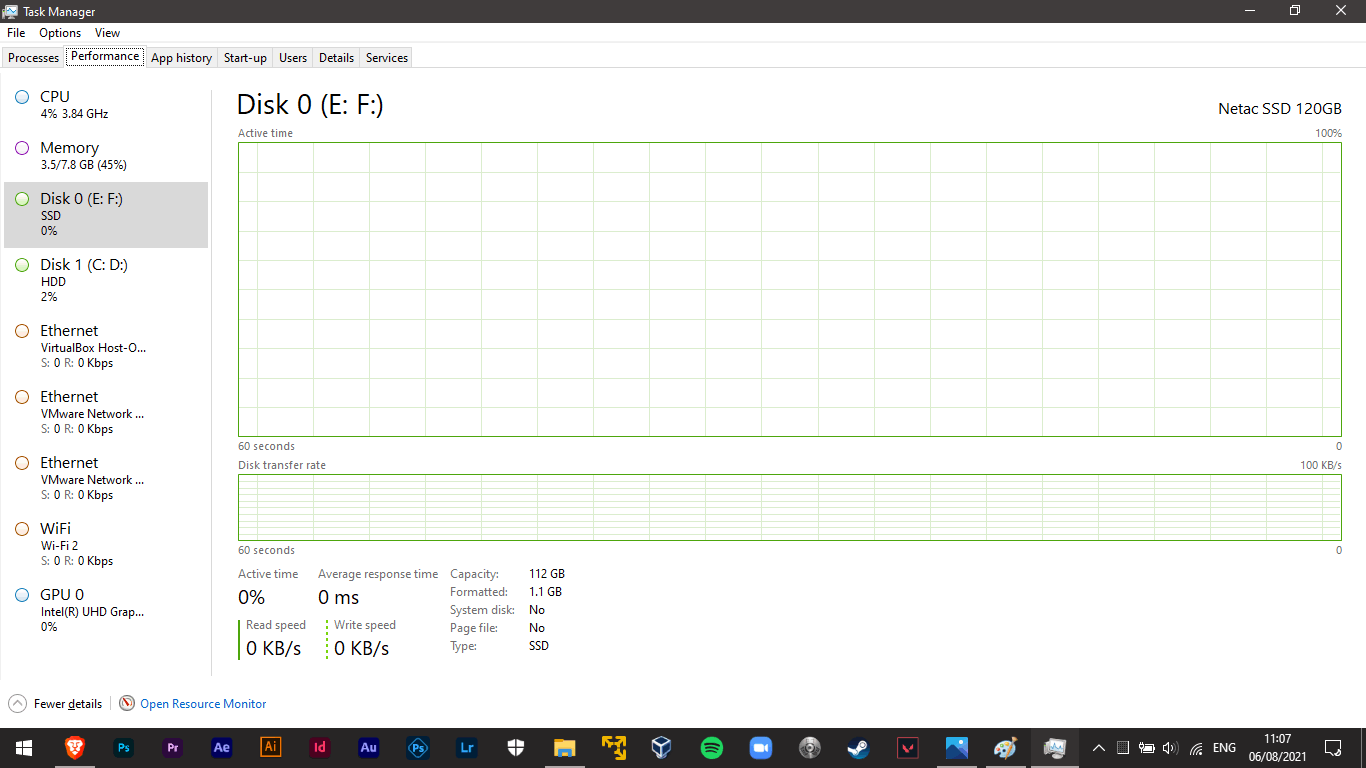Select WiFi in the performance sidebar

click(106, 544)
